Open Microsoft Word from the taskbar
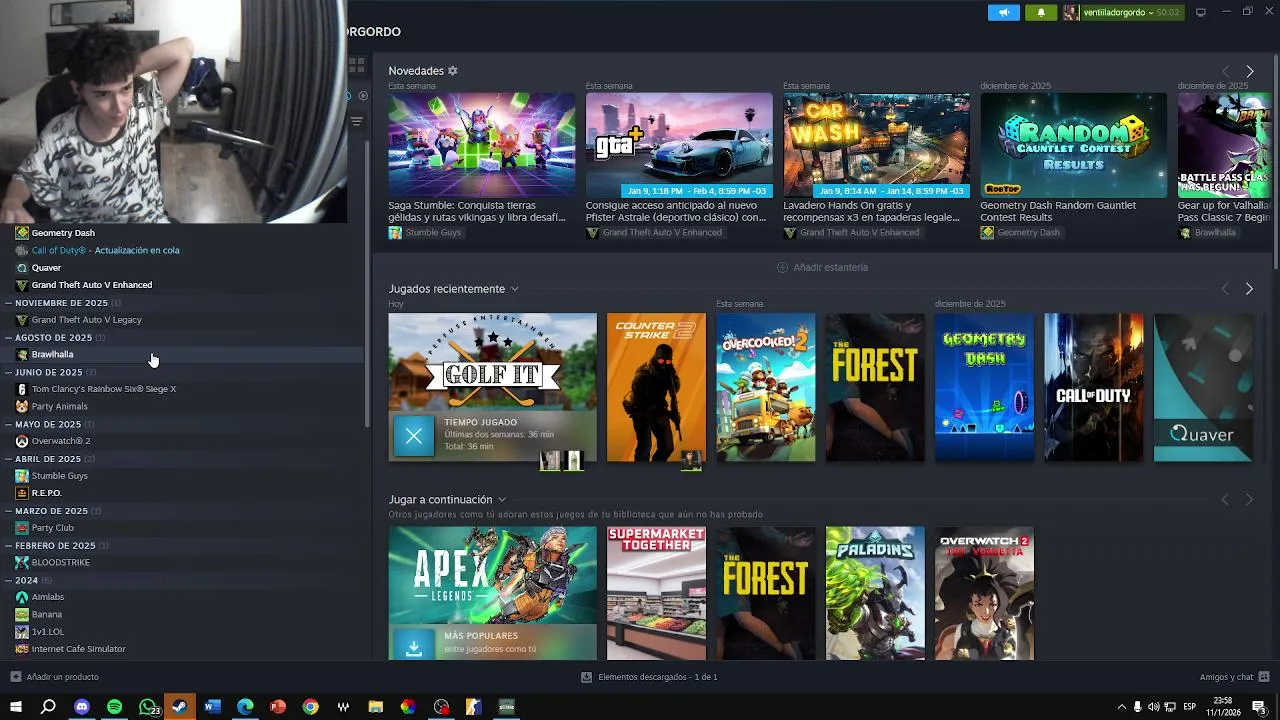The image size is (1280, 720). click(212, 707)
